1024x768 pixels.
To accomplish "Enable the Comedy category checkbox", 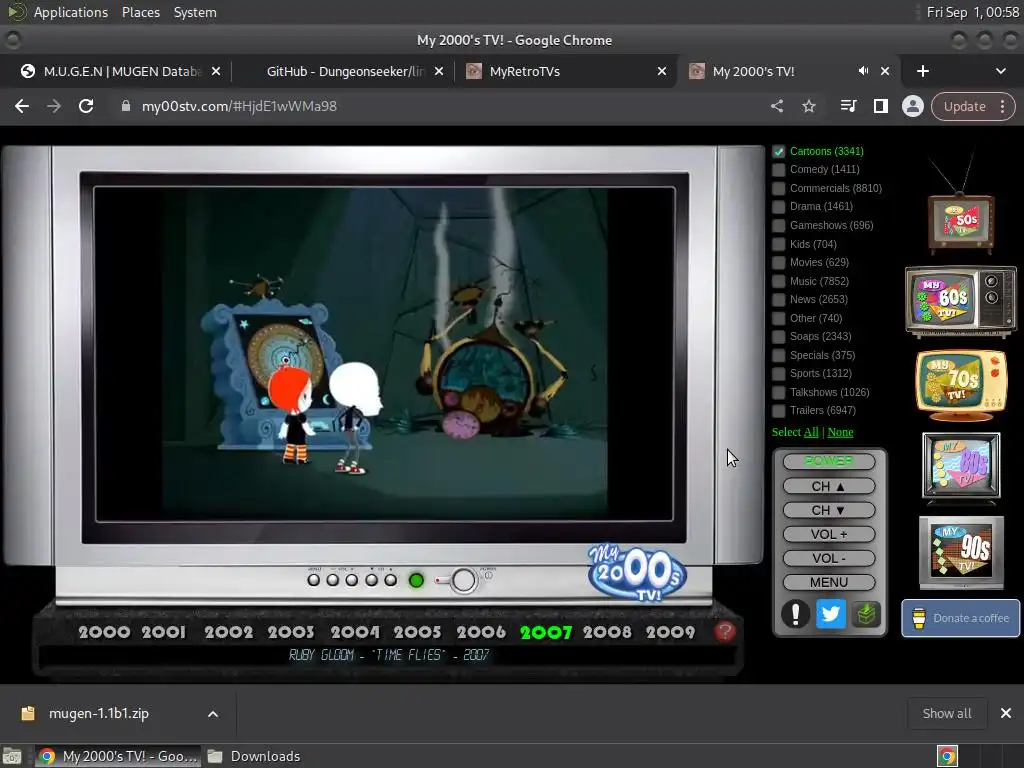I will coord(778,170).
